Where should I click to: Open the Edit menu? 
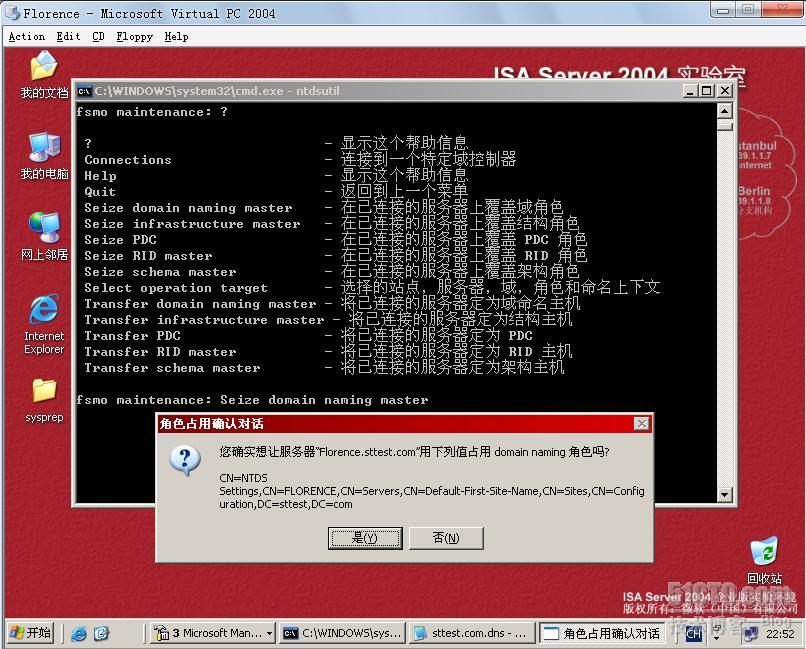pyautogui.click(x=68, y=36)
